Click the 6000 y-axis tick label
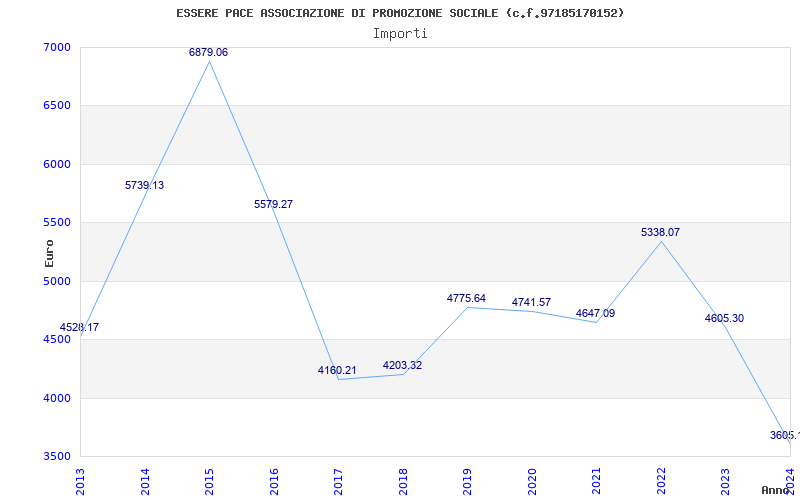This screenshot has height=500, width=800. pos(56,164)
